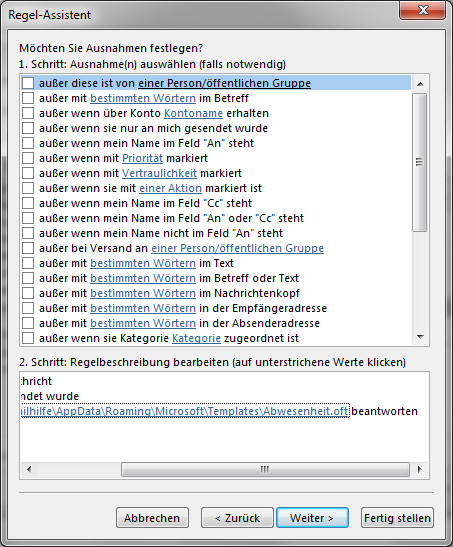Tick 'außer mit bestimmten Wörtern im Betreff' checkbox

point(28,98)
